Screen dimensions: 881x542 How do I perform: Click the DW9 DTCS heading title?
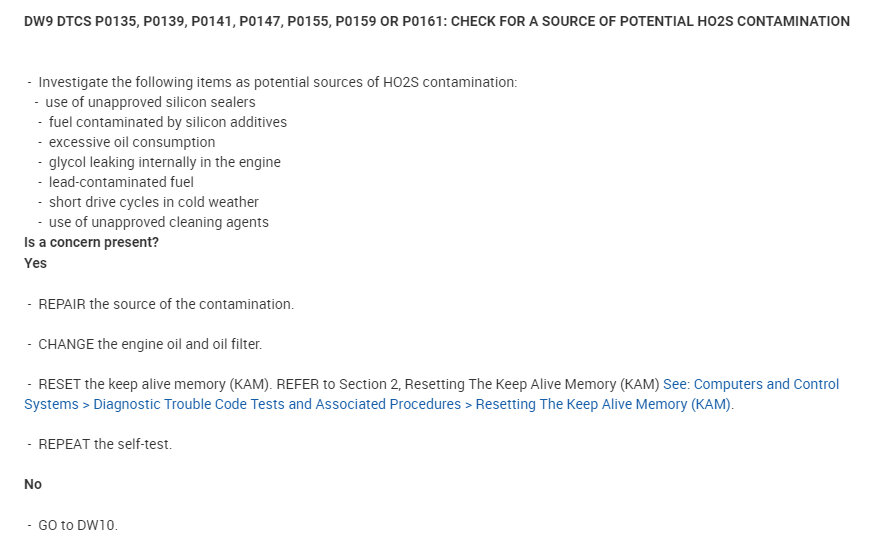point(437,21)
